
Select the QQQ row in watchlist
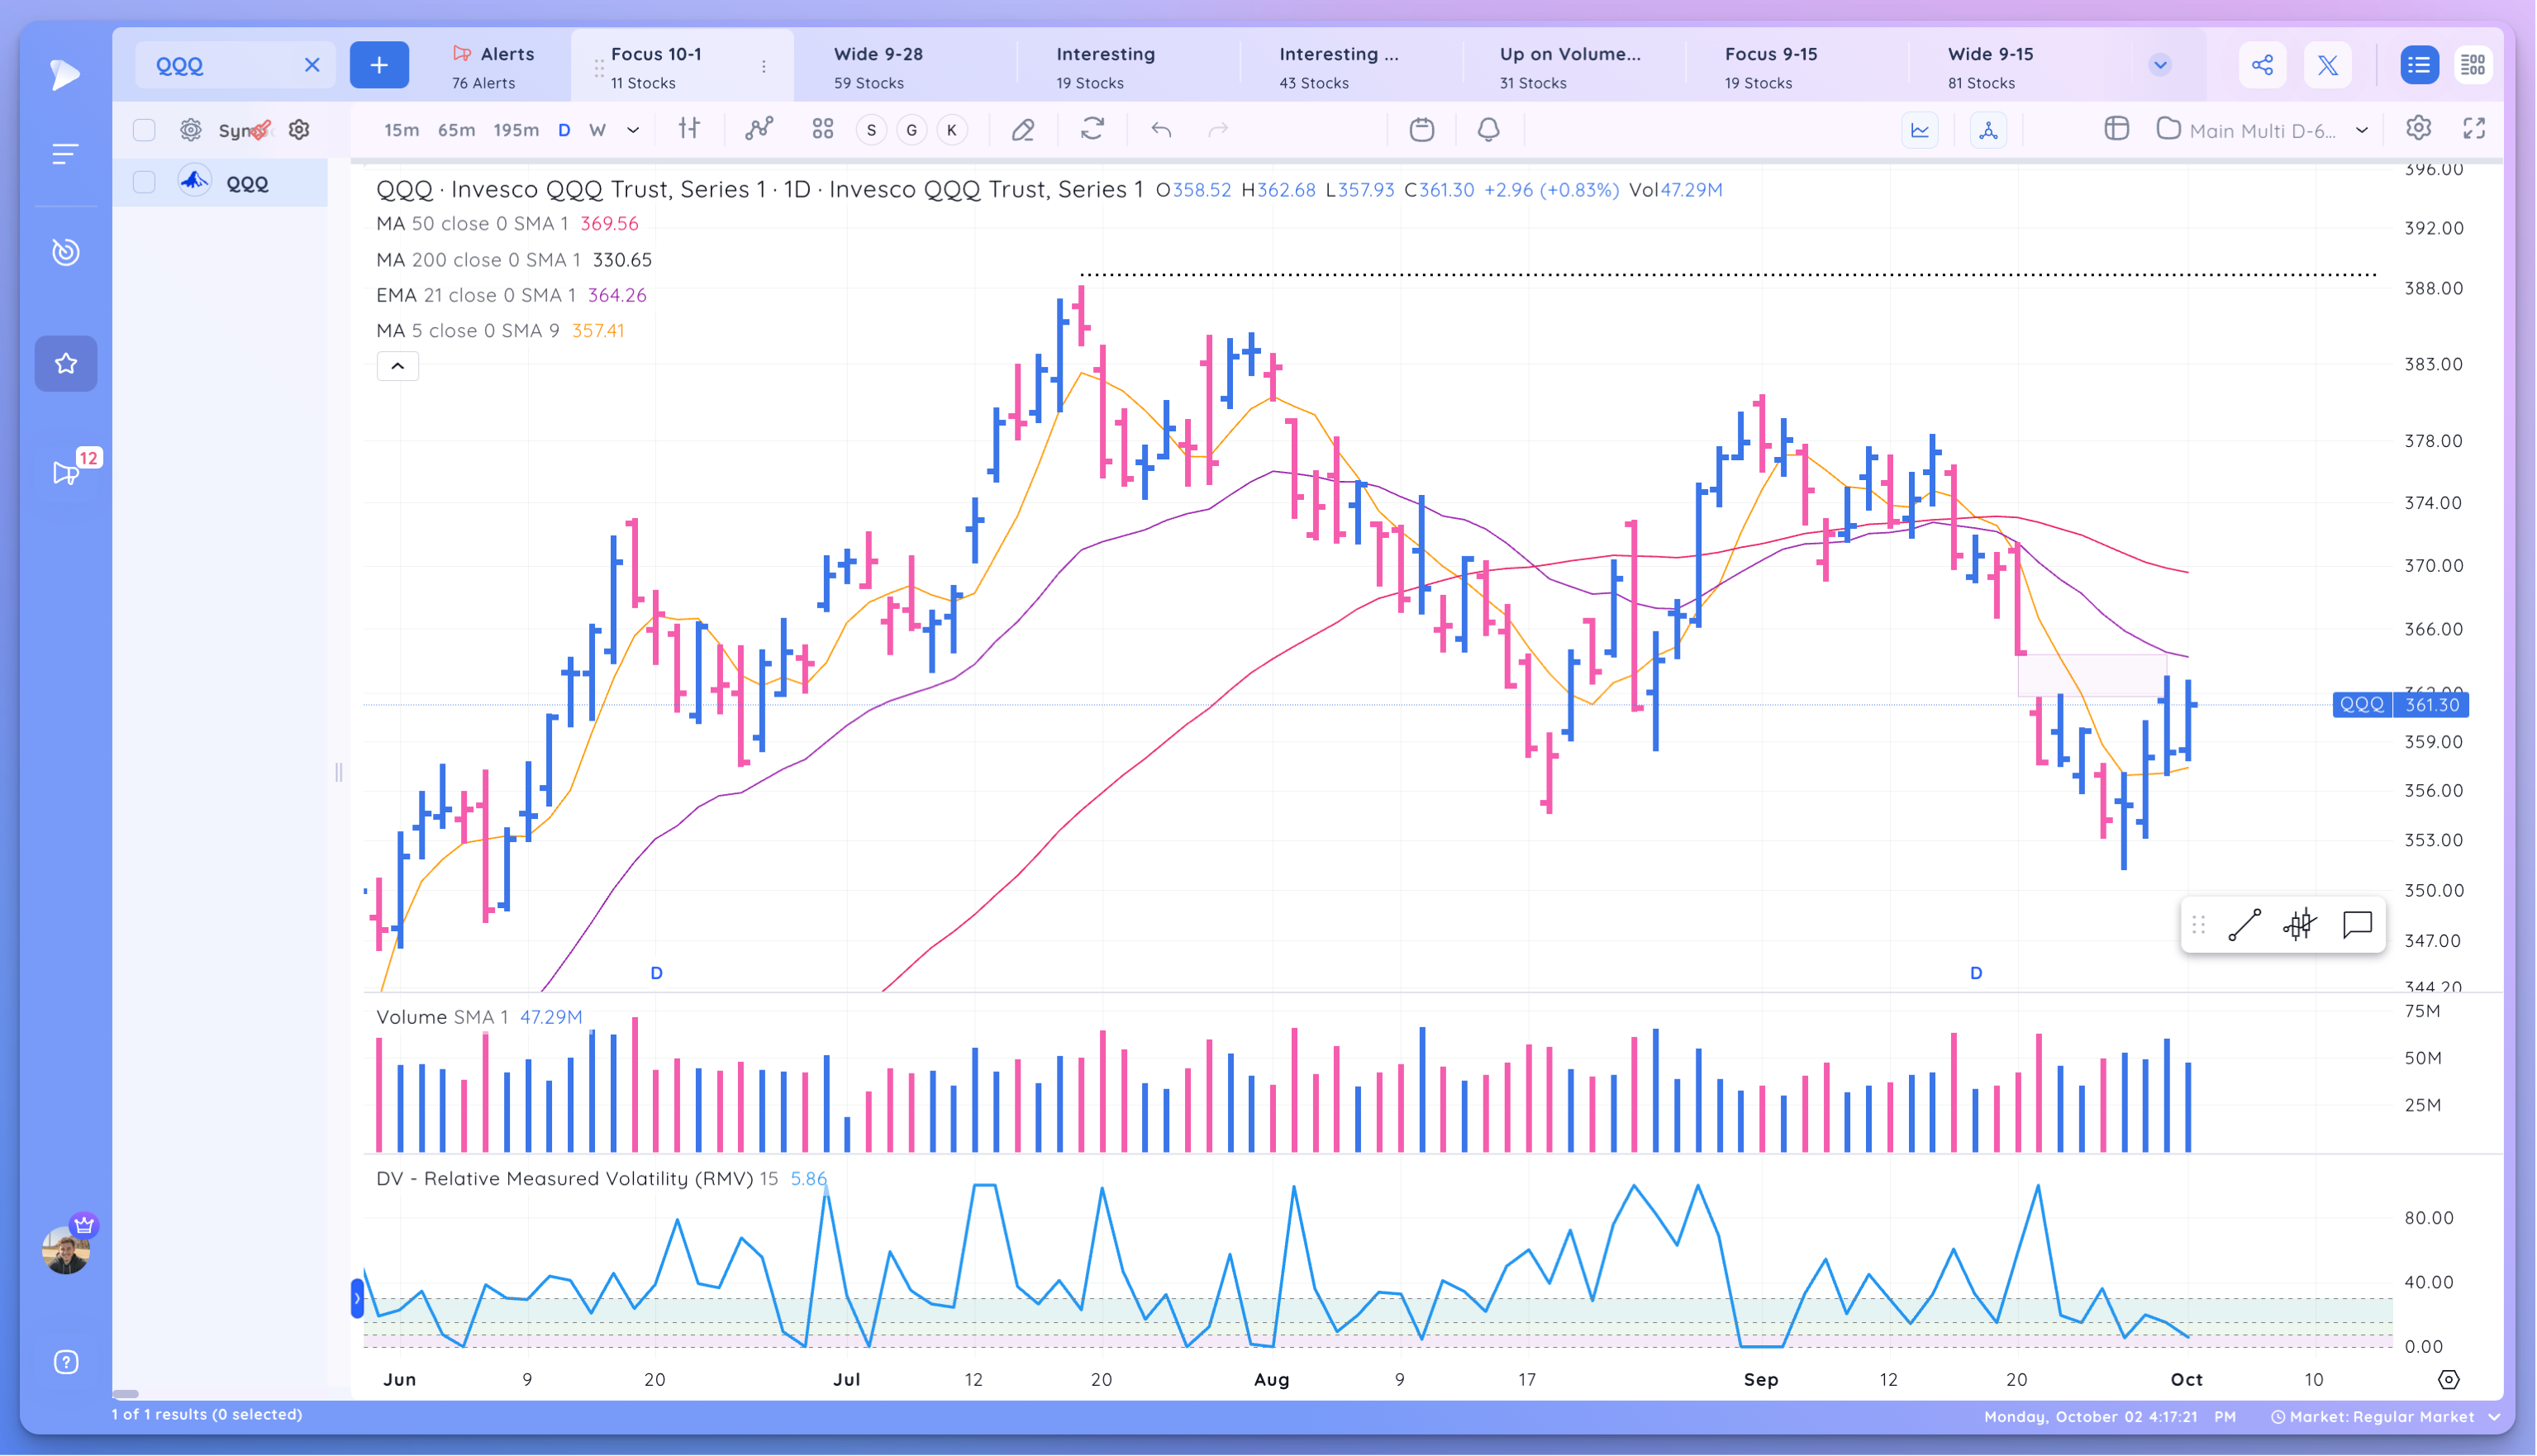pyautogui.click(x=220, y=183)
